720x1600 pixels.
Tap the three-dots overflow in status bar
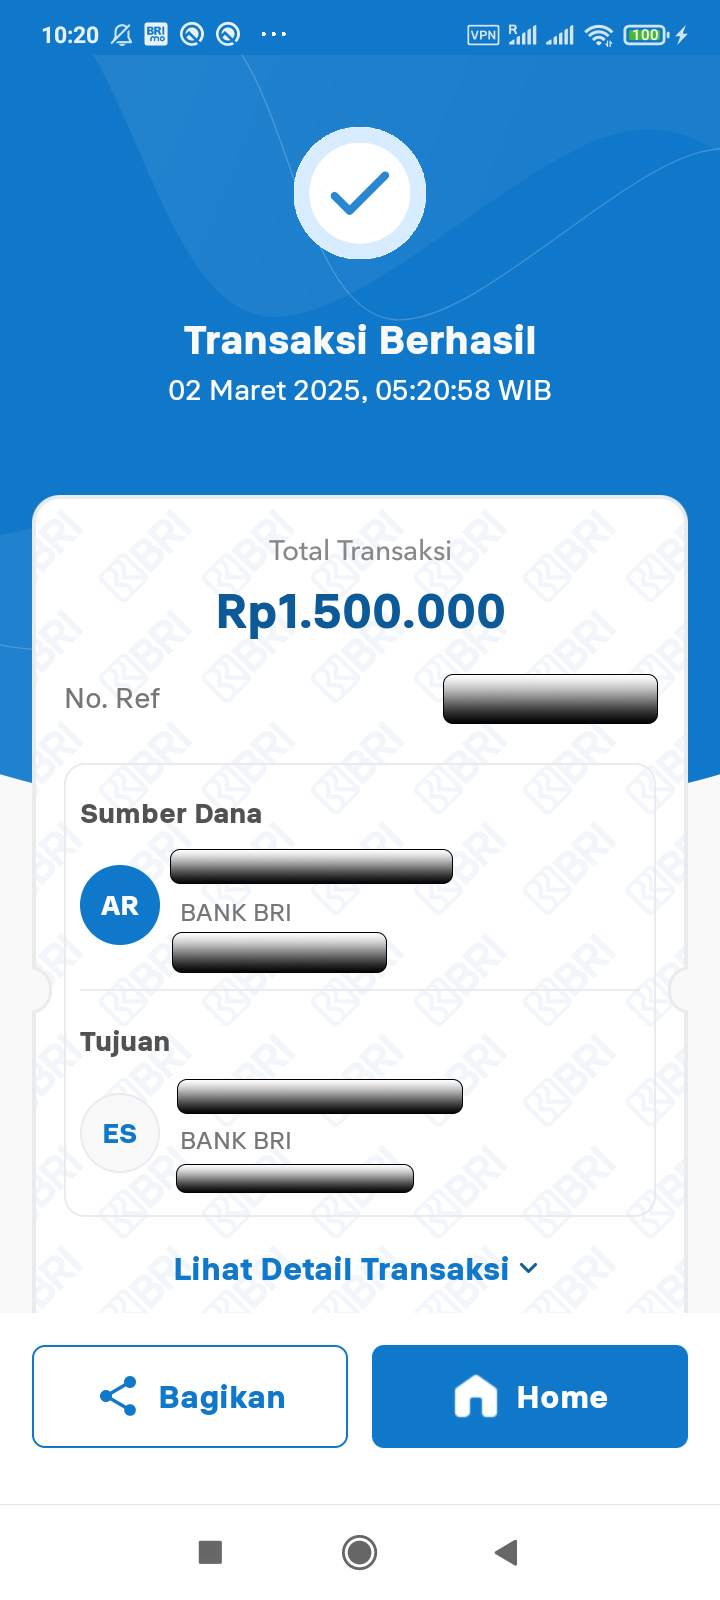coord(273,34)
